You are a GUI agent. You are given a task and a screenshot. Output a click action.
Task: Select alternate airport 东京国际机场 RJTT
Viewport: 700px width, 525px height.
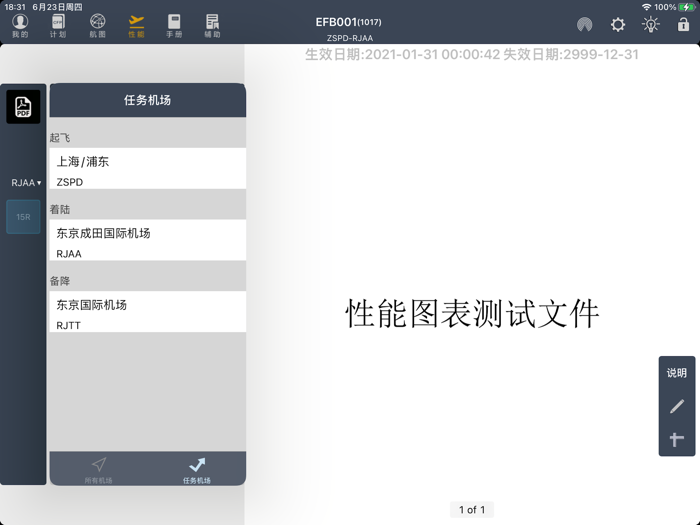click(x=148, y=312)
